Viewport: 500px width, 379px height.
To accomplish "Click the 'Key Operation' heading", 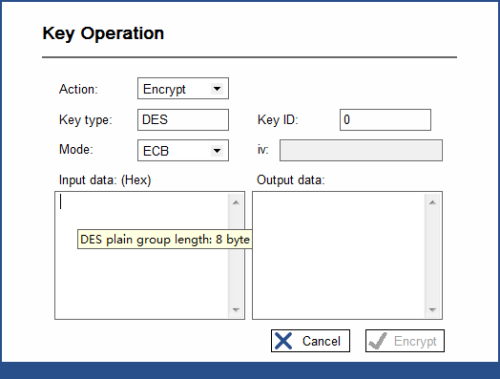I will click(x=103, y=34).
